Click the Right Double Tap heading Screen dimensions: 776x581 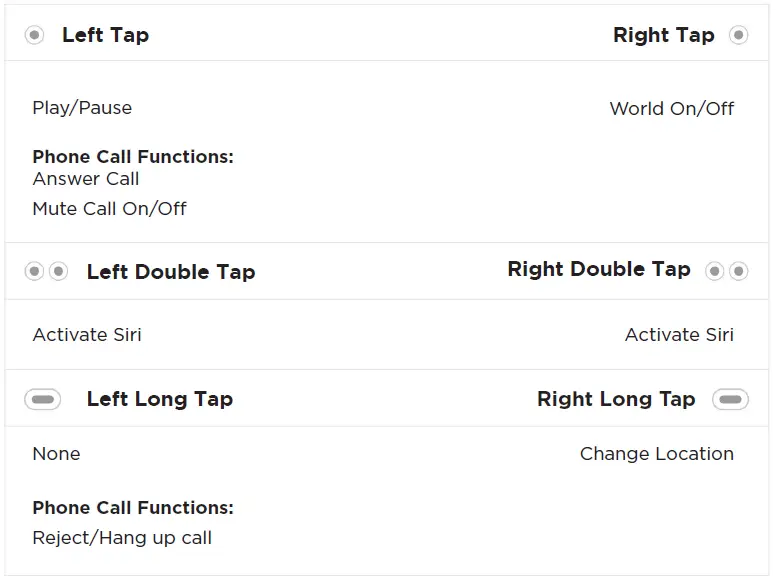599,269
